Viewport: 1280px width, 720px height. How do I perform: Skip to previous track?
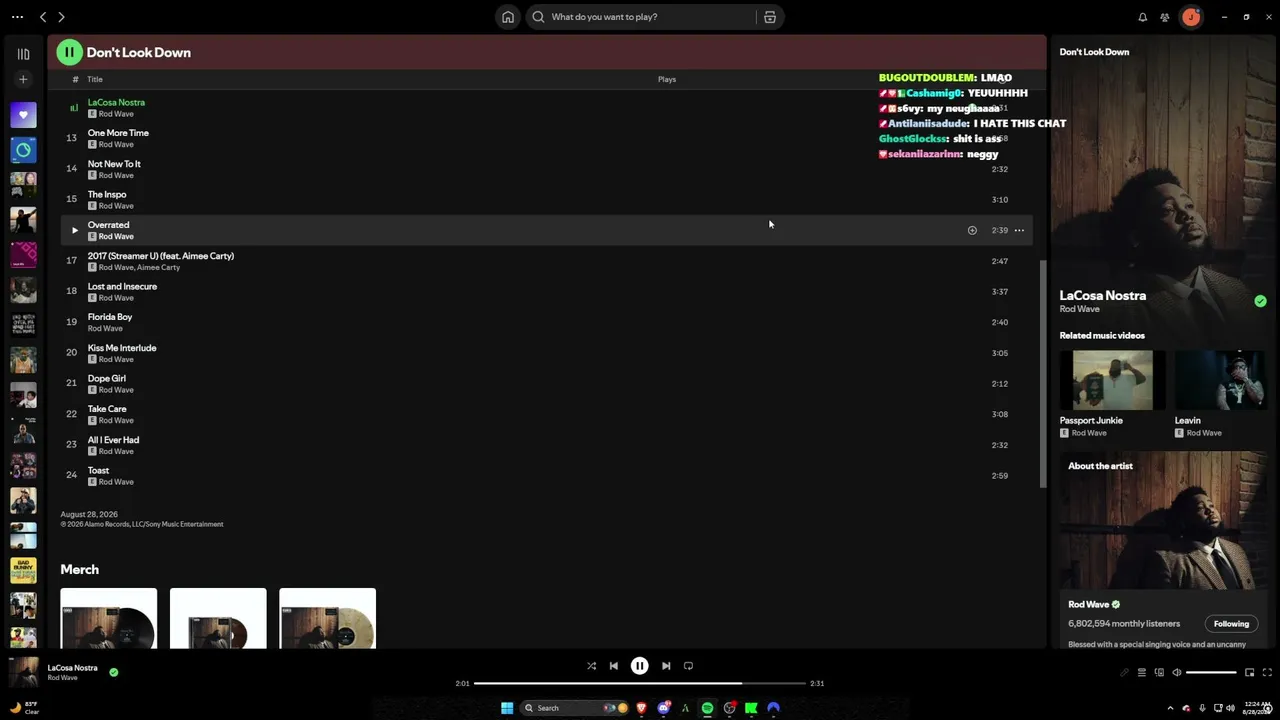click(x=614, y=666)
